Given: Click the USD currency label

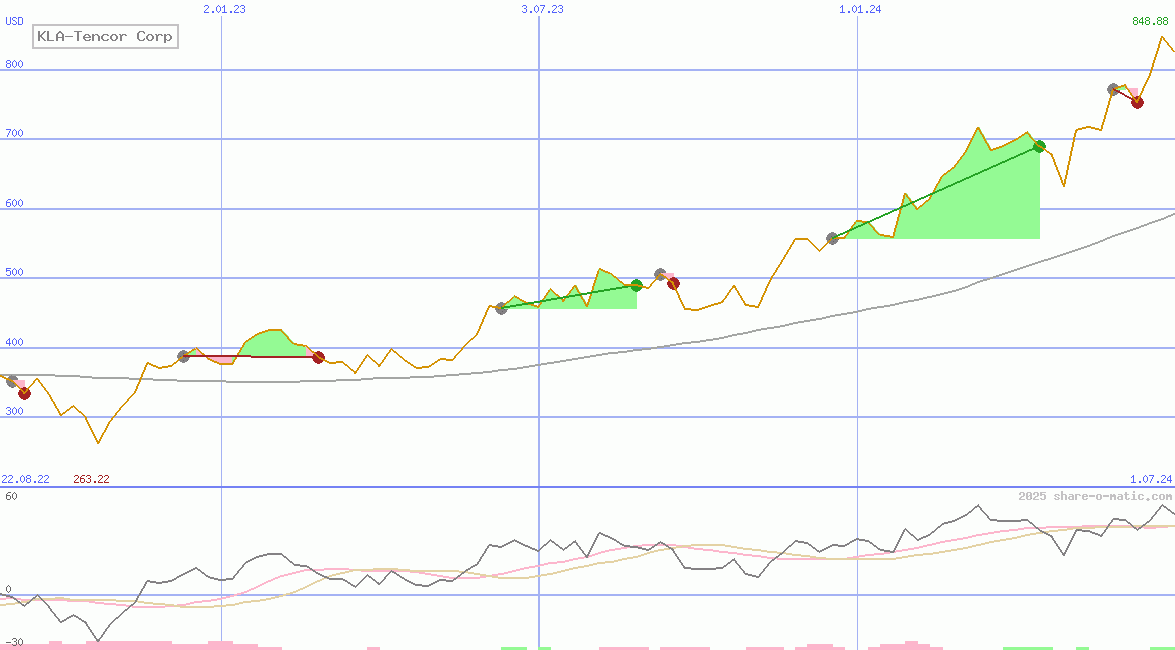Looking at the screenshot, I should (x=14, y=21).
